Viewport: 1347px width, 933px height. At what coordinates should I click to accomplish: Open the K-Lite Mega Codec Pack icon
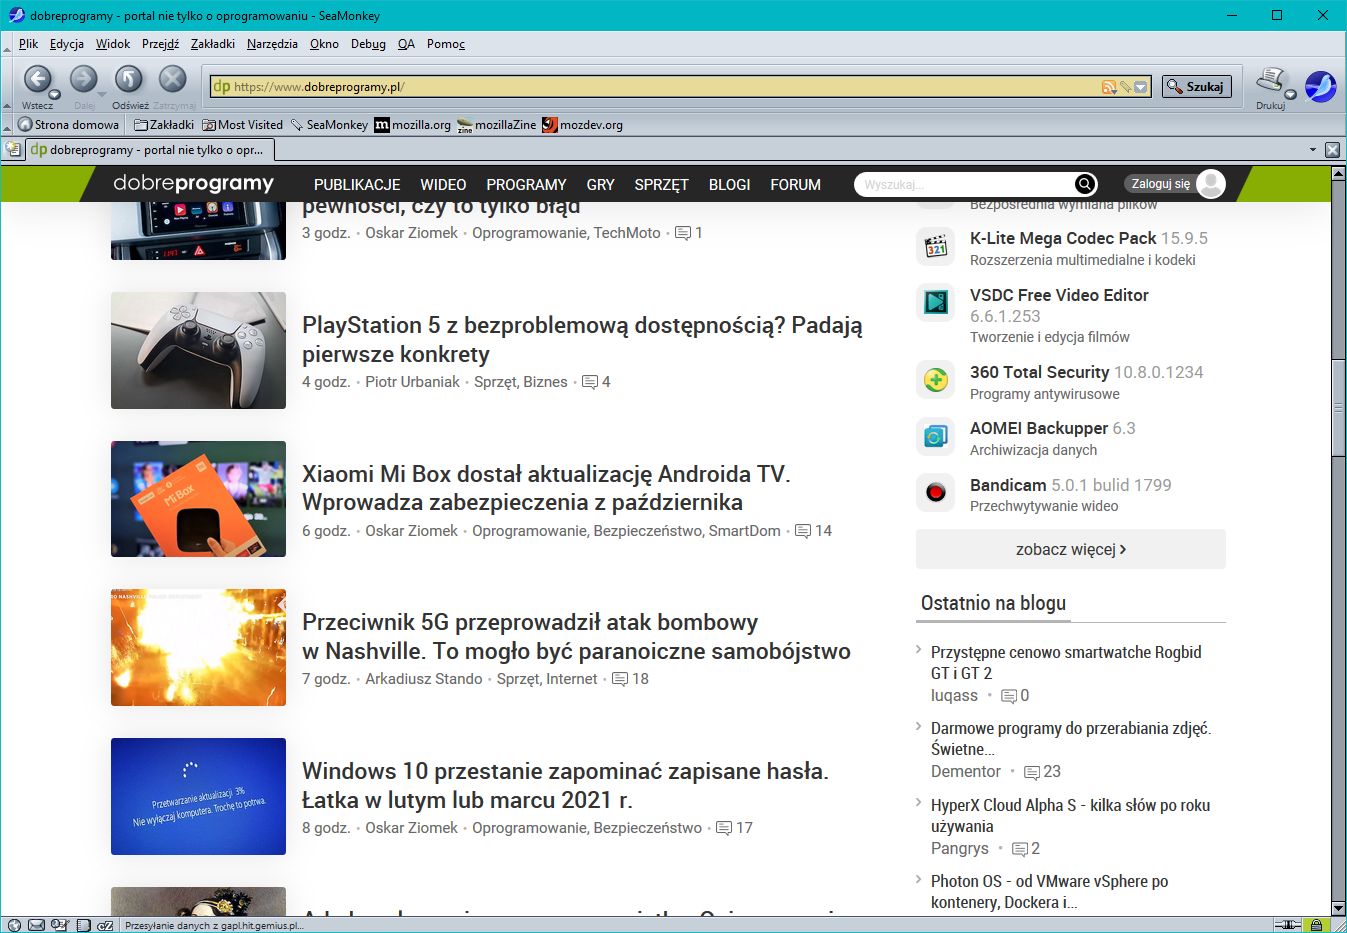pos(936,247)
